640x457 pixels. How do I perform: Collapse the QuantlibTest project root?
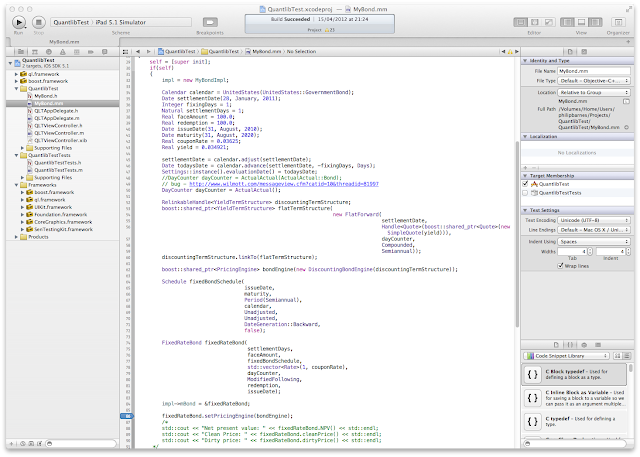click(11, 63)
